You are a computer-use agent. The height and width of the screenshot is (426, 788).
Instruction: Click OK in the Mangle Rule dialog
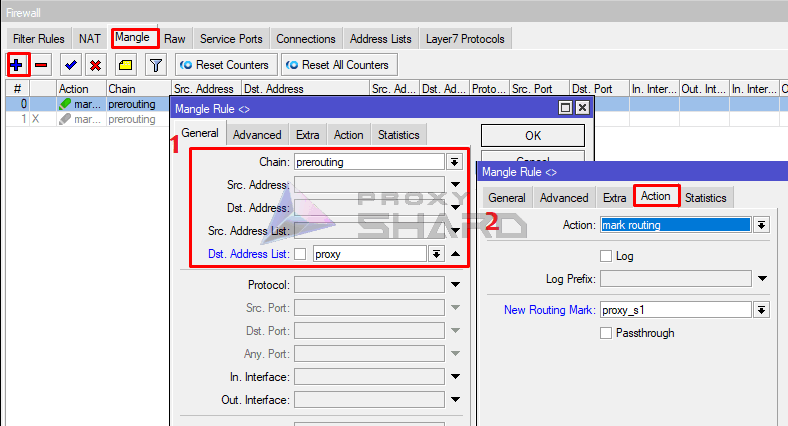point(532,135)
